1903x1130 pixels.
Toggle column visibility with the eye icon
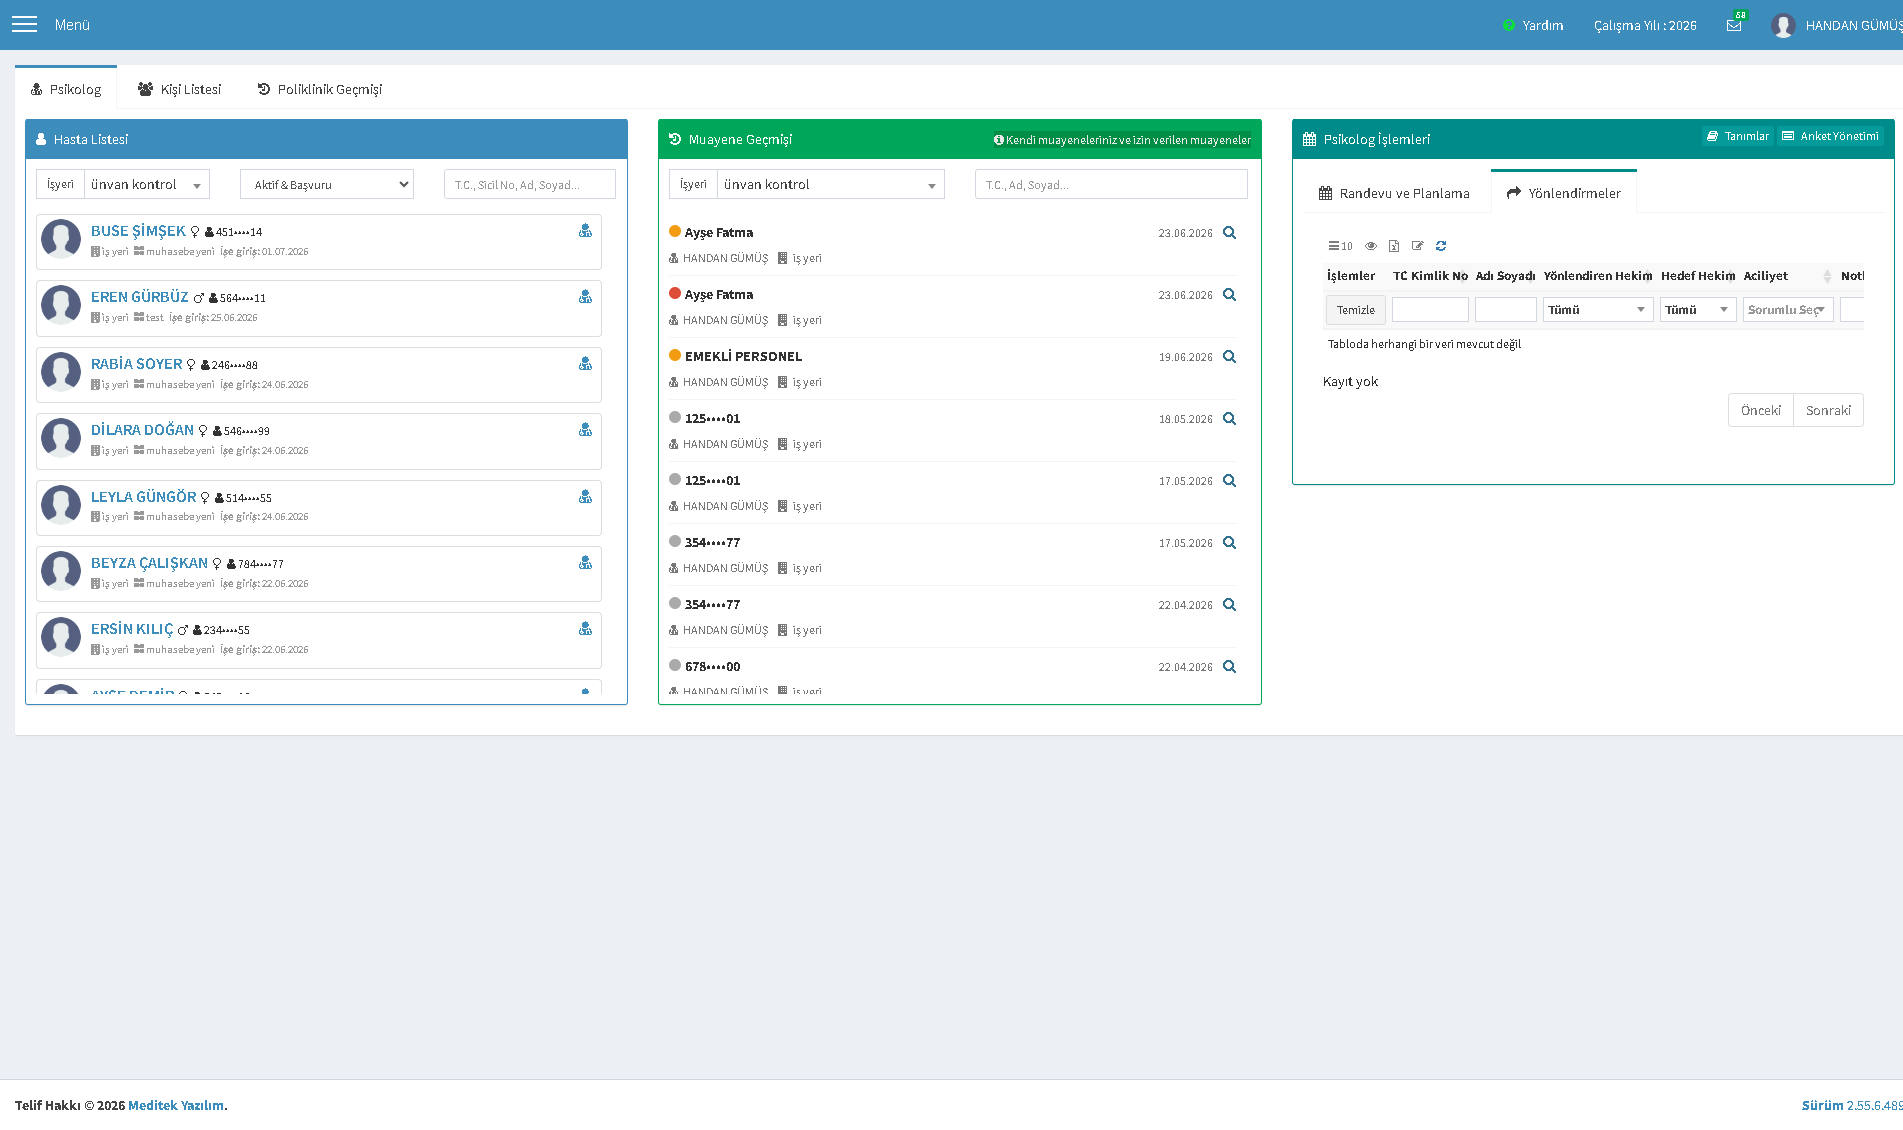[1371, 246]
